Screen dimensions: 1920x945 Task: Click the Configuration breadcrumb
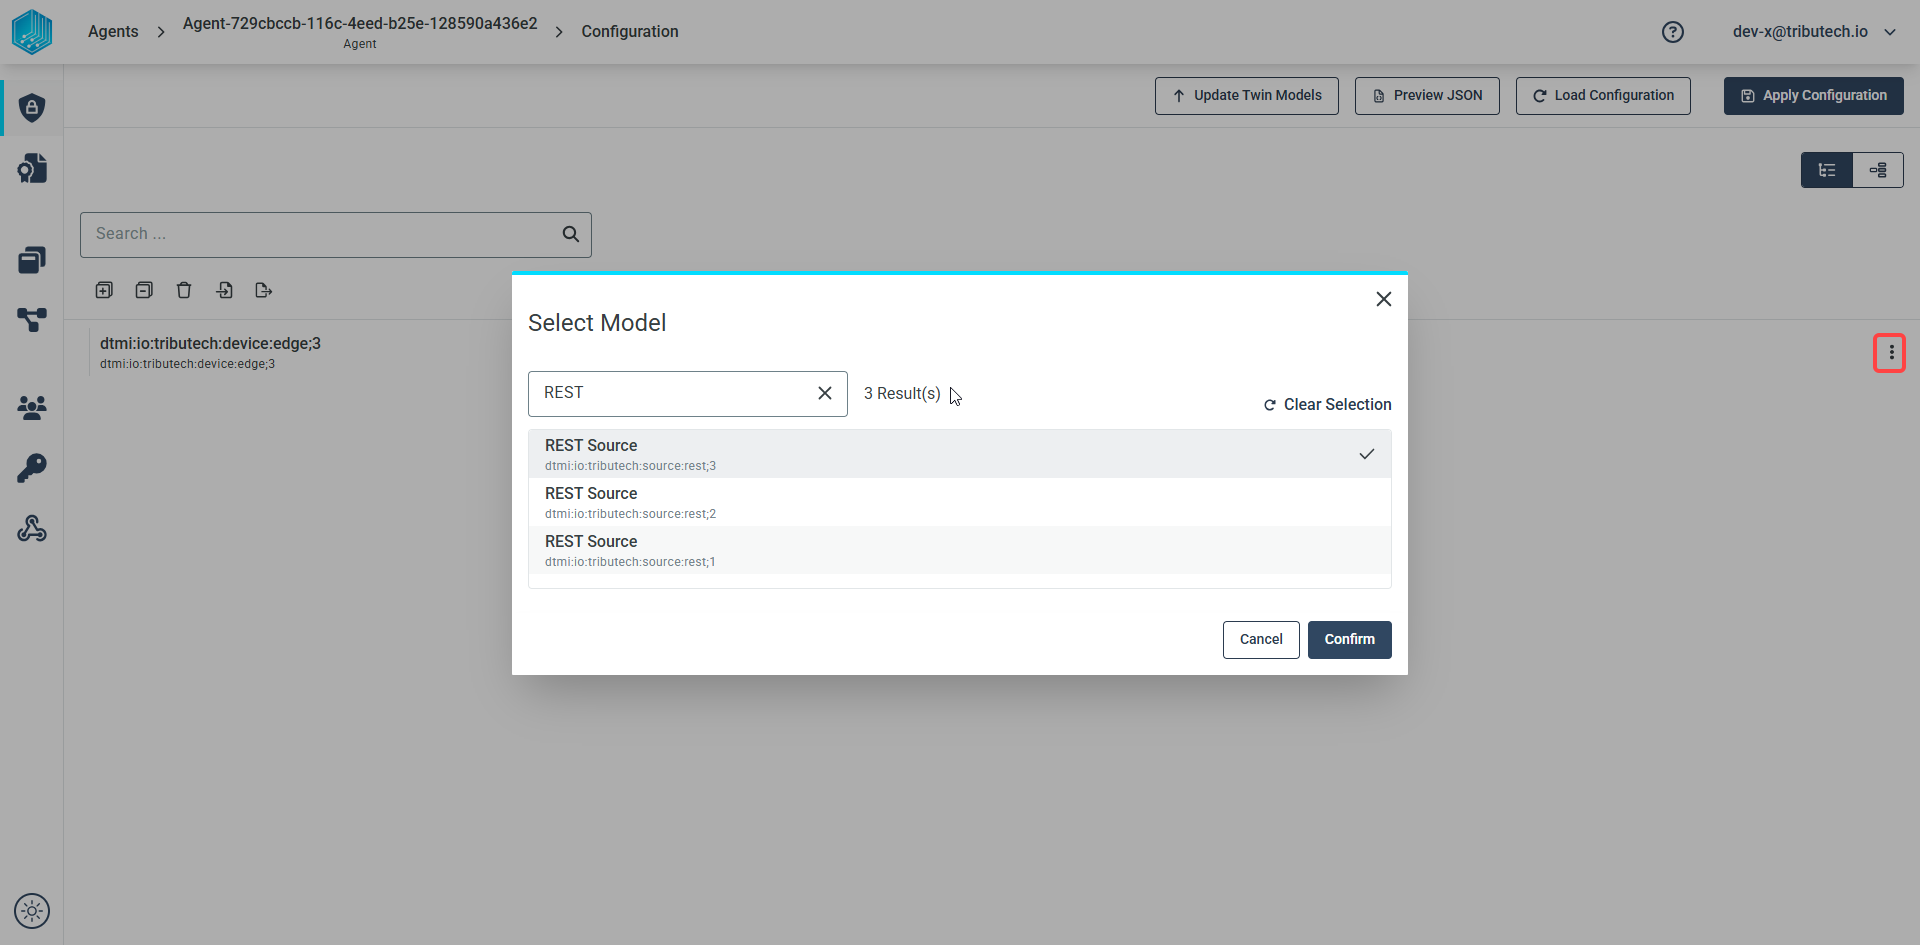630,32
